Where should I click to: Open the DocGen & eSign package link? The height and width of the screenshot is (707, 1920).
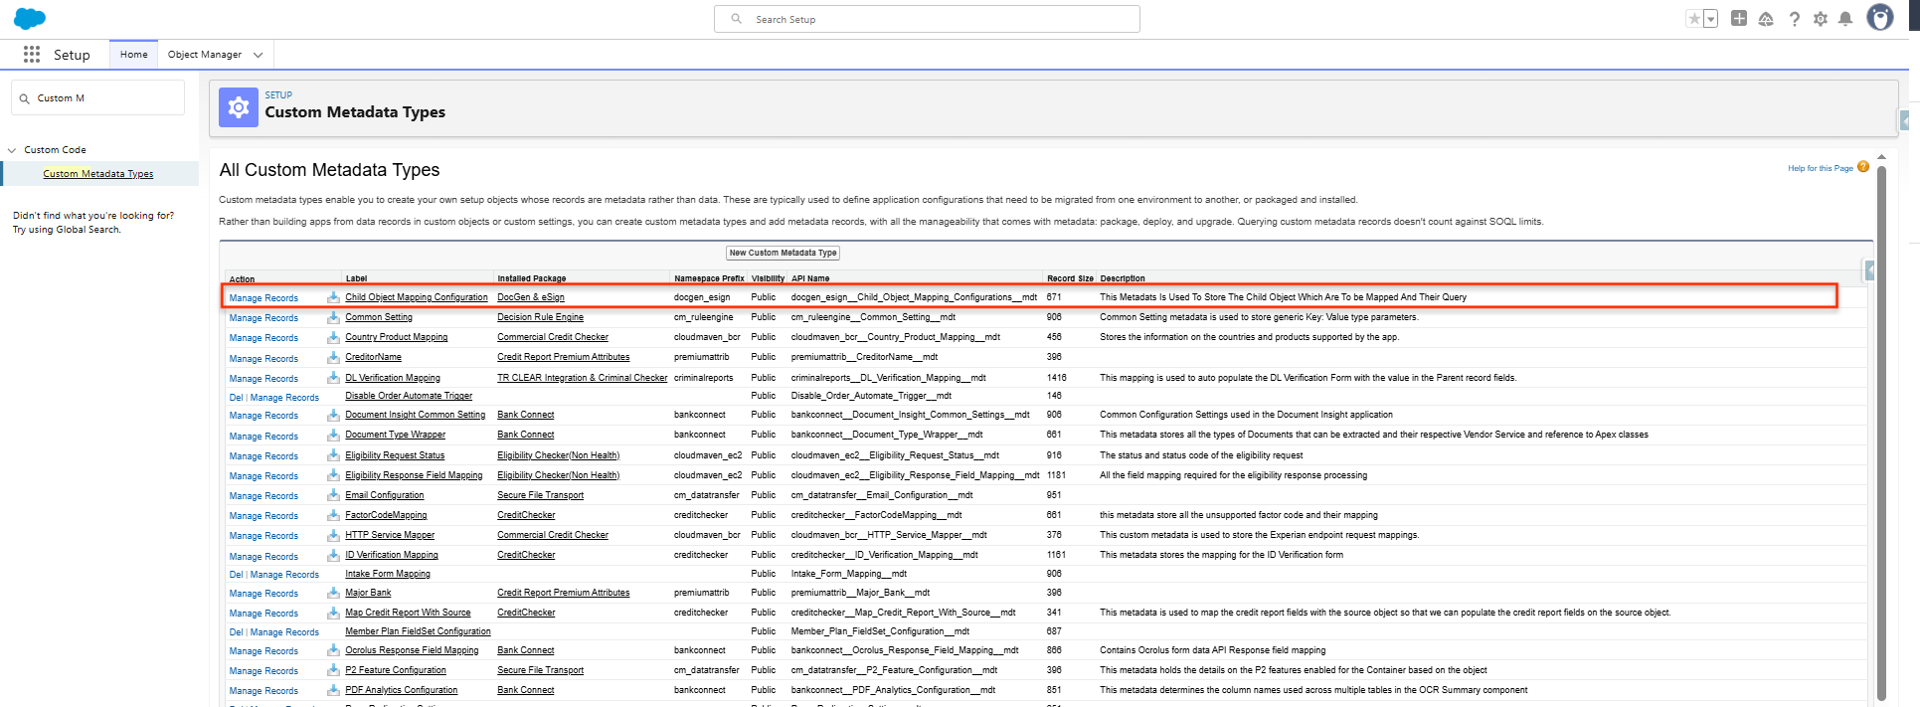point(531,297)
